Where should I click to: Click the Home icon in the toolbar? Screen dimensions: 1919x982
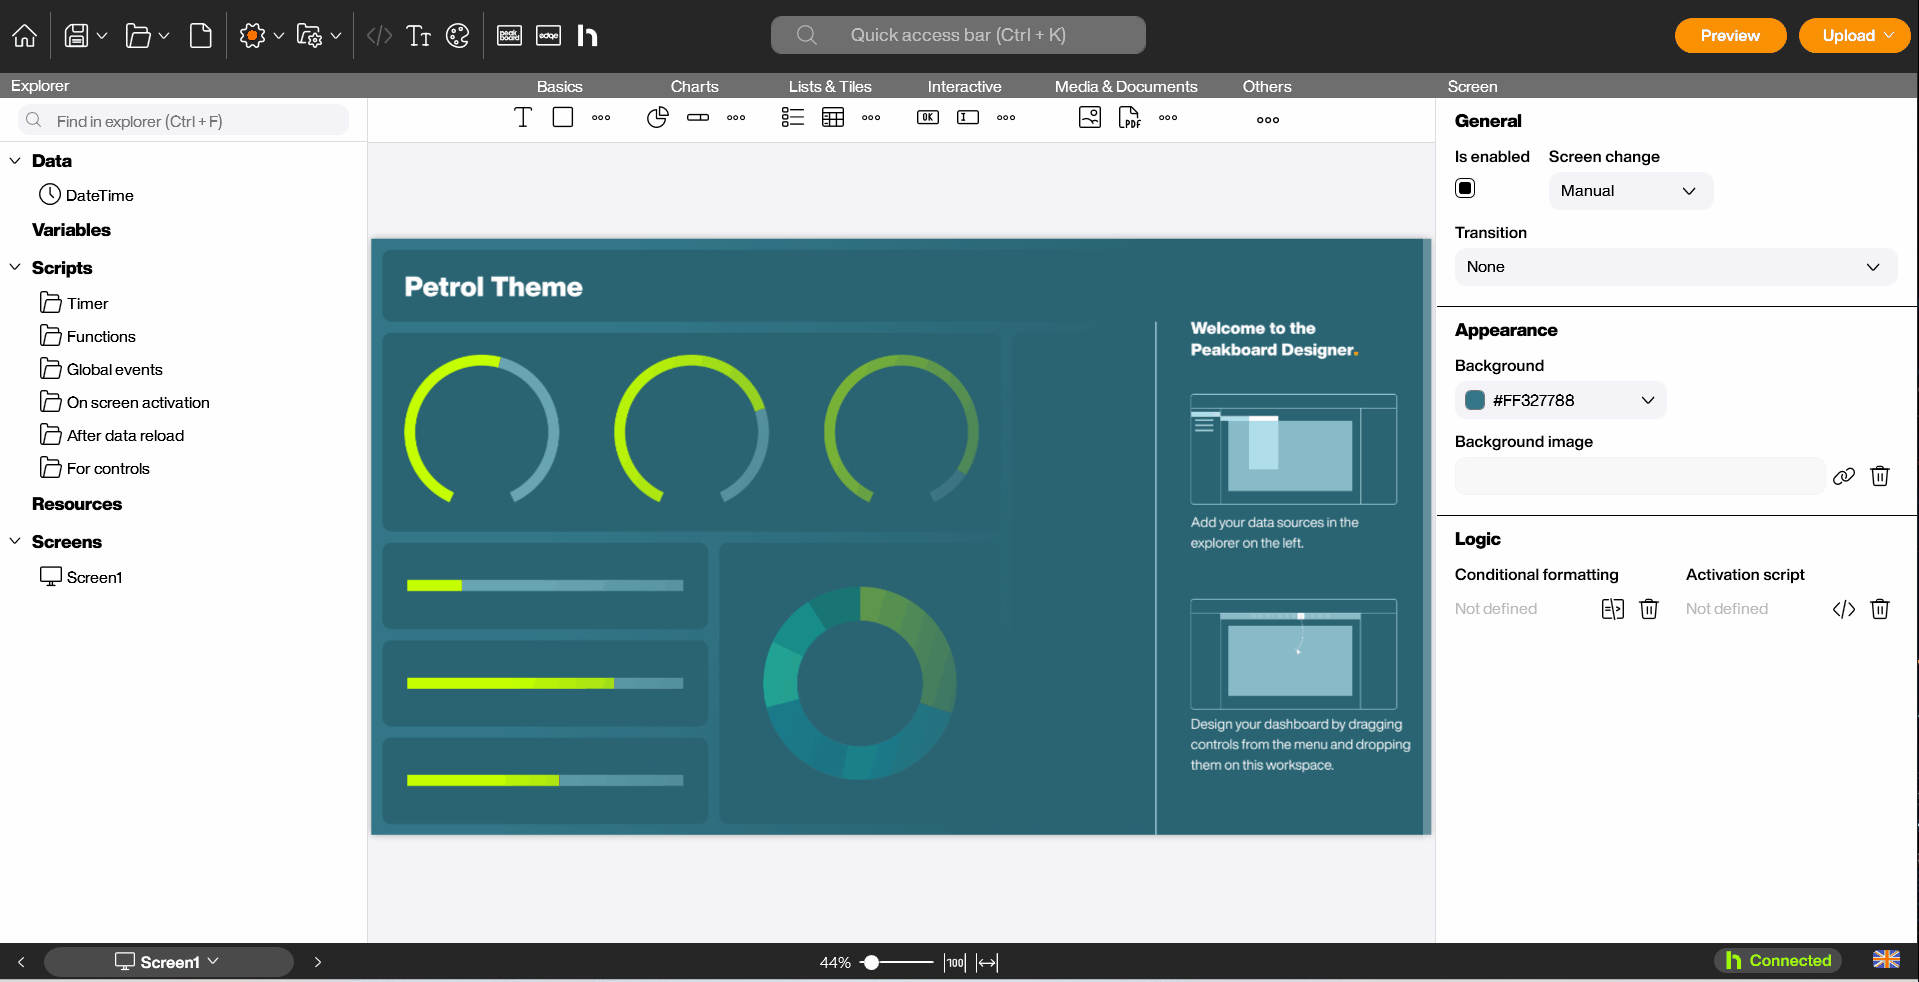25,36
